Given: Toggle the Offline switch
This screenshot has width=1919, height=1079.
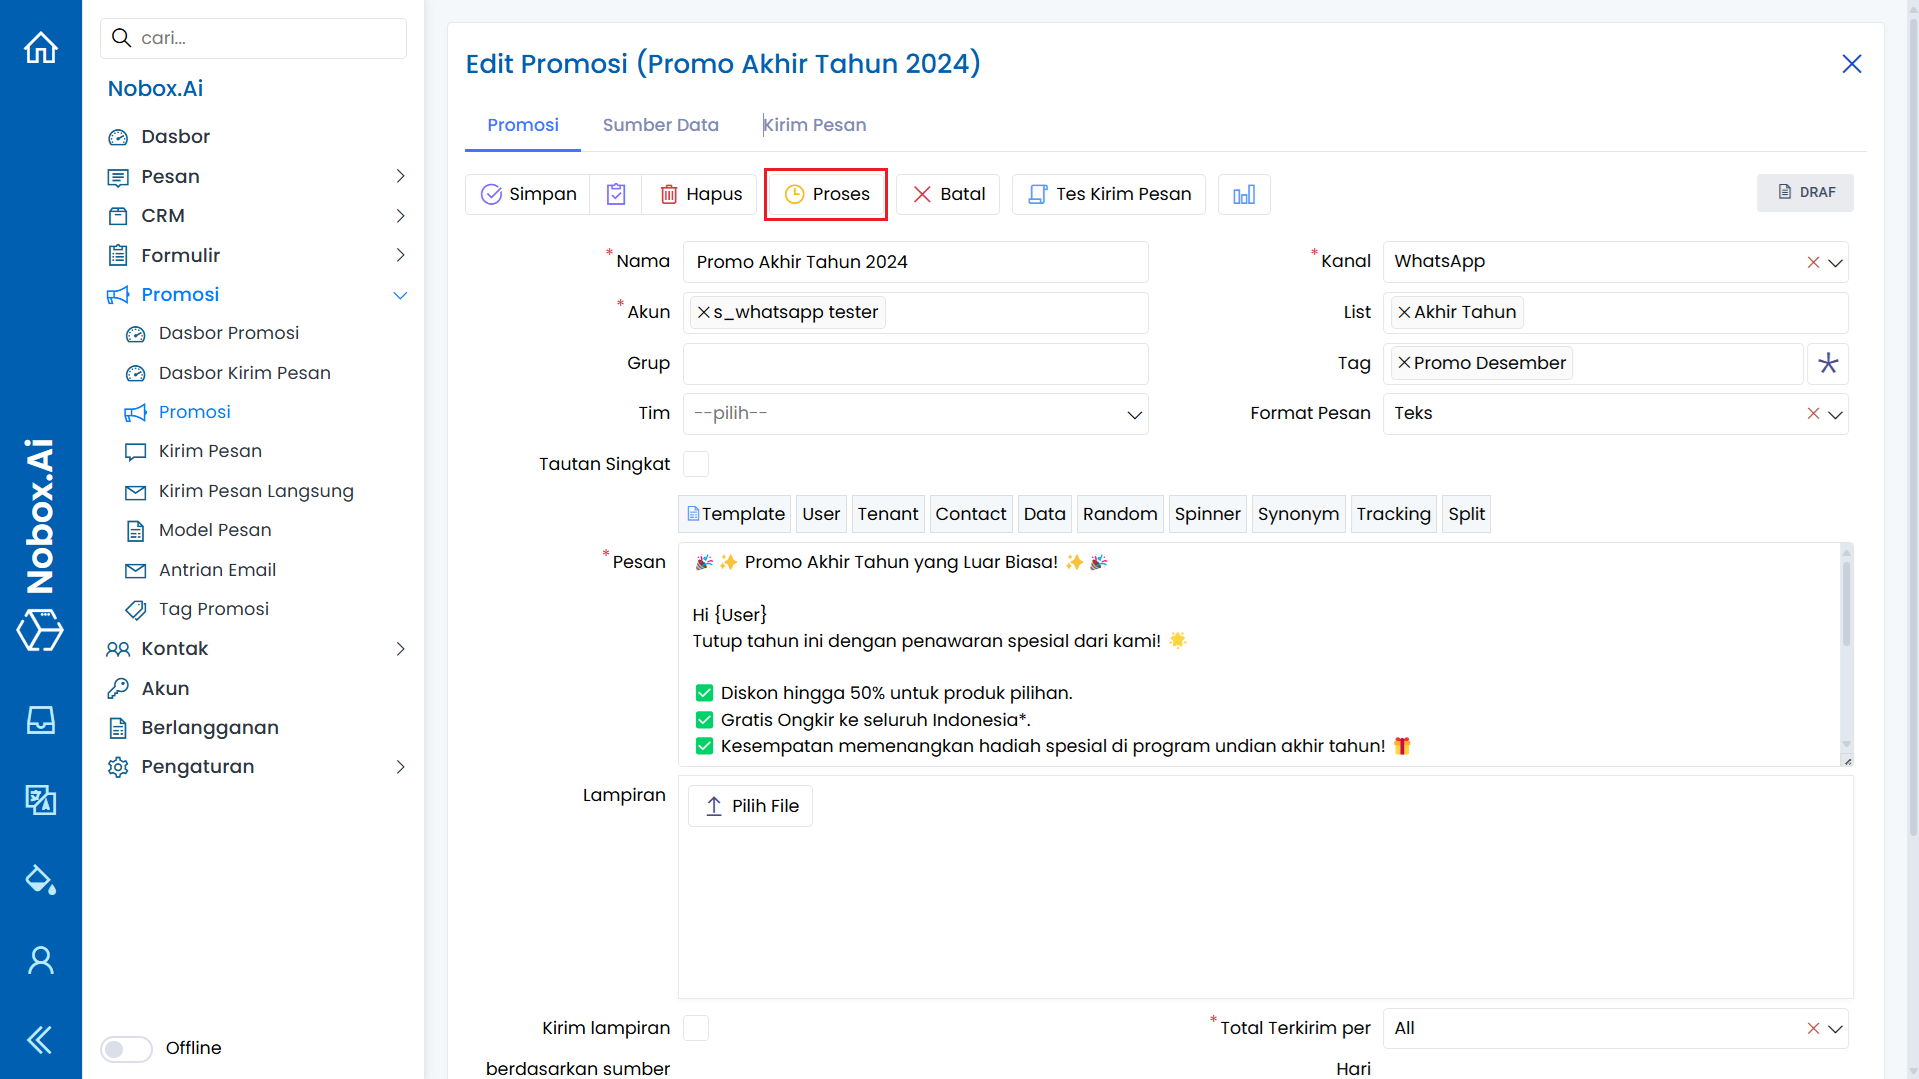Looking at the screenshot, I should coord(127,1048).
